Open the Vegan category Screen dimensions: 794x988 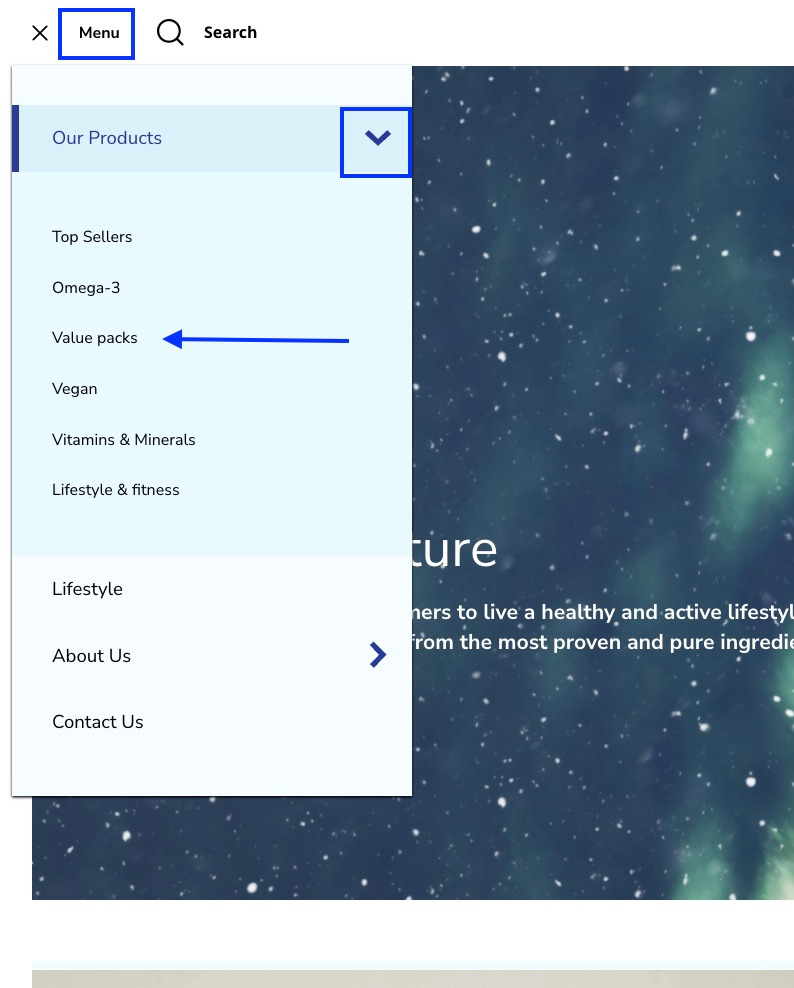pyautogui.click(x=74, y=389)
